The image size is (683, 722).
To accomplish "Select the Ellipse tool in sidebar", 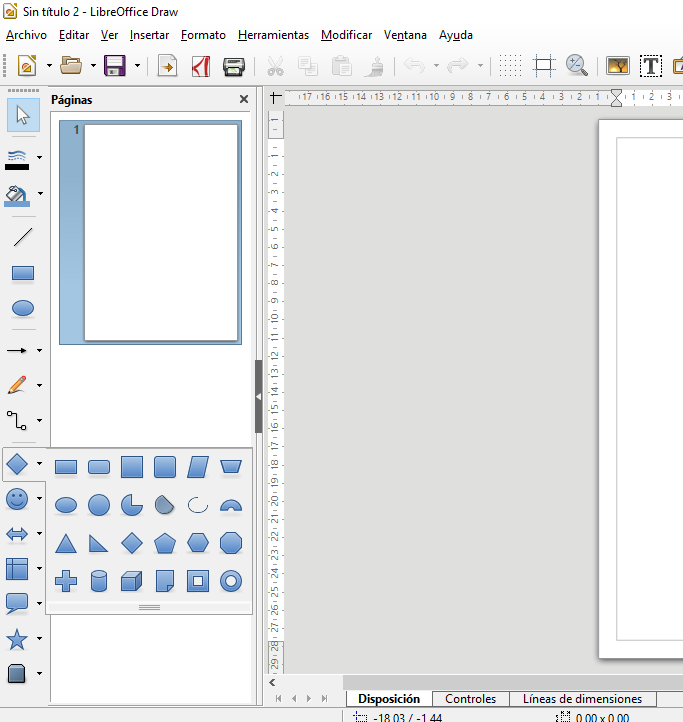I will click(x=23, y=308).
